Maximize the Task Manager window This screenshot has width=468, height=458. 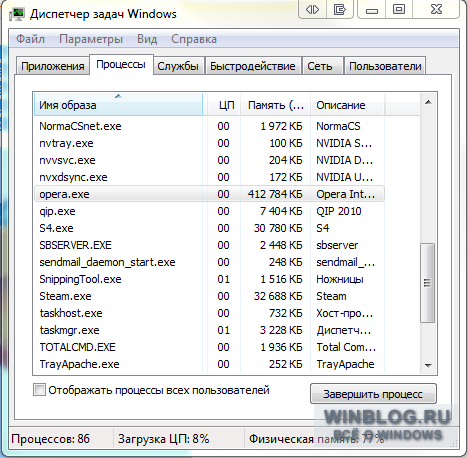399,10
